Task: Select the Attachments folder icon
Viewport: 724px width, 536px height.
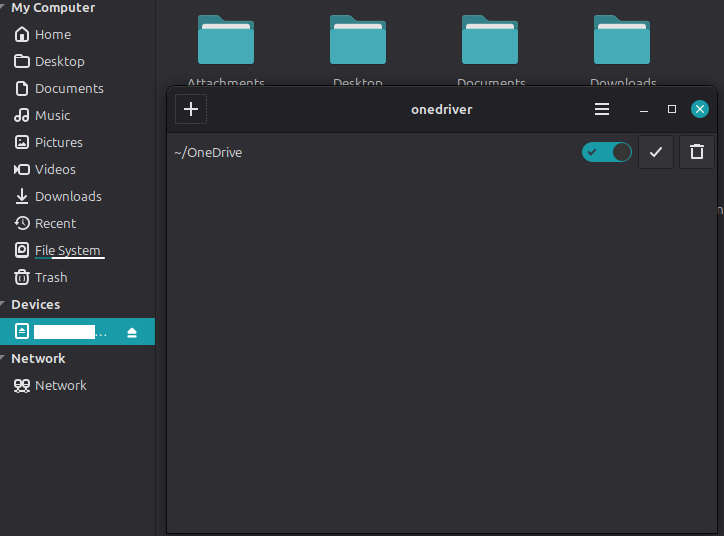Action: coord(226,40)
